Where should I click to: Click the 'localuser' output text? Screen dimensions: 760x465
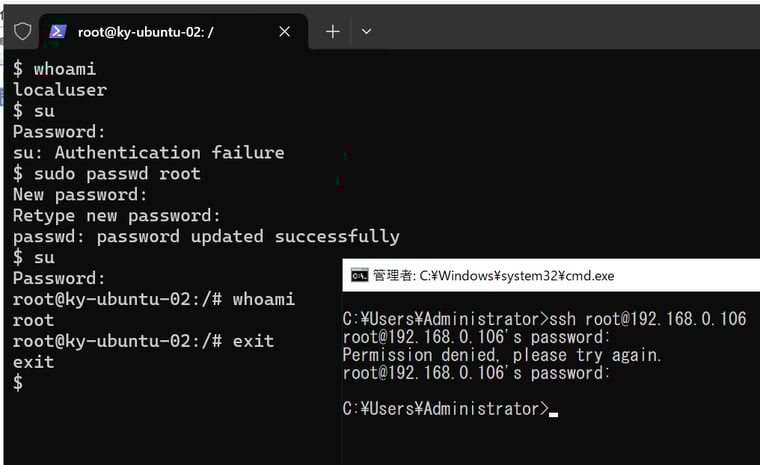(x=60, y=90)
